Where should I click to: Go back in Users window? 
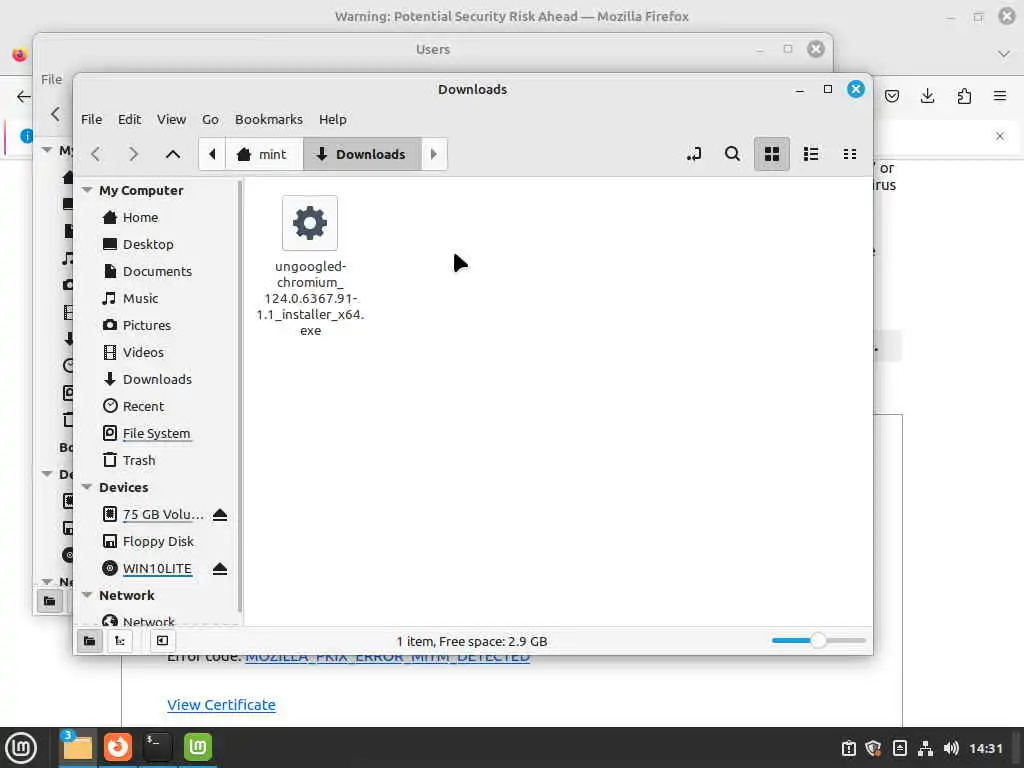(x=56, y=114)
